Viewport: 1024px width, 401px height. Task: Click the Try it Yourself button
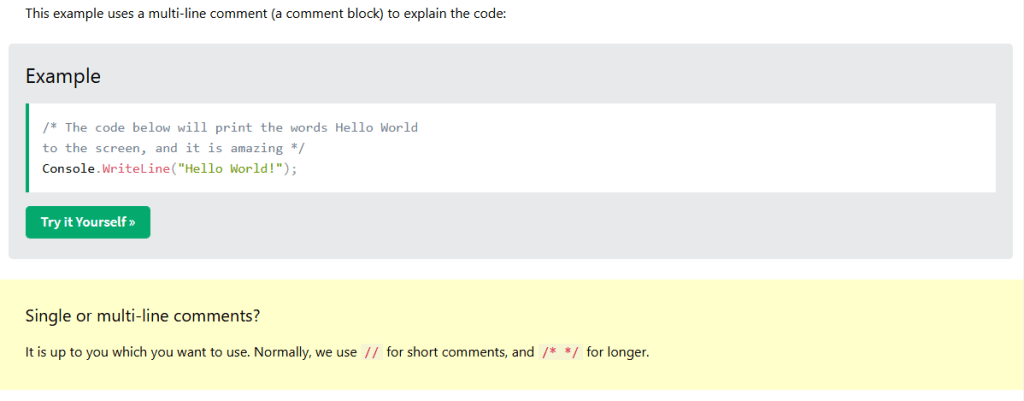pos(87,222)
